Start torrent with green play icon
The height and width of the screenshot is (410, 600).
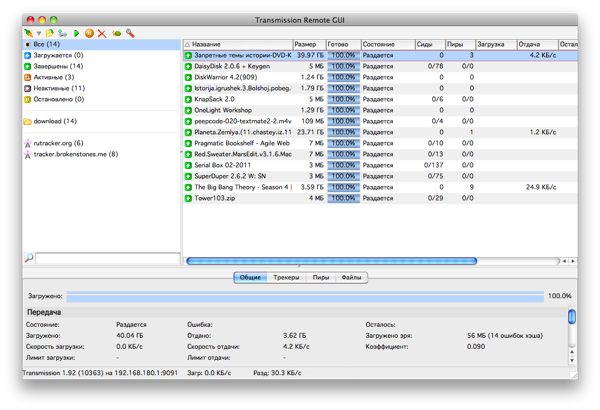[x=77, y=33]
